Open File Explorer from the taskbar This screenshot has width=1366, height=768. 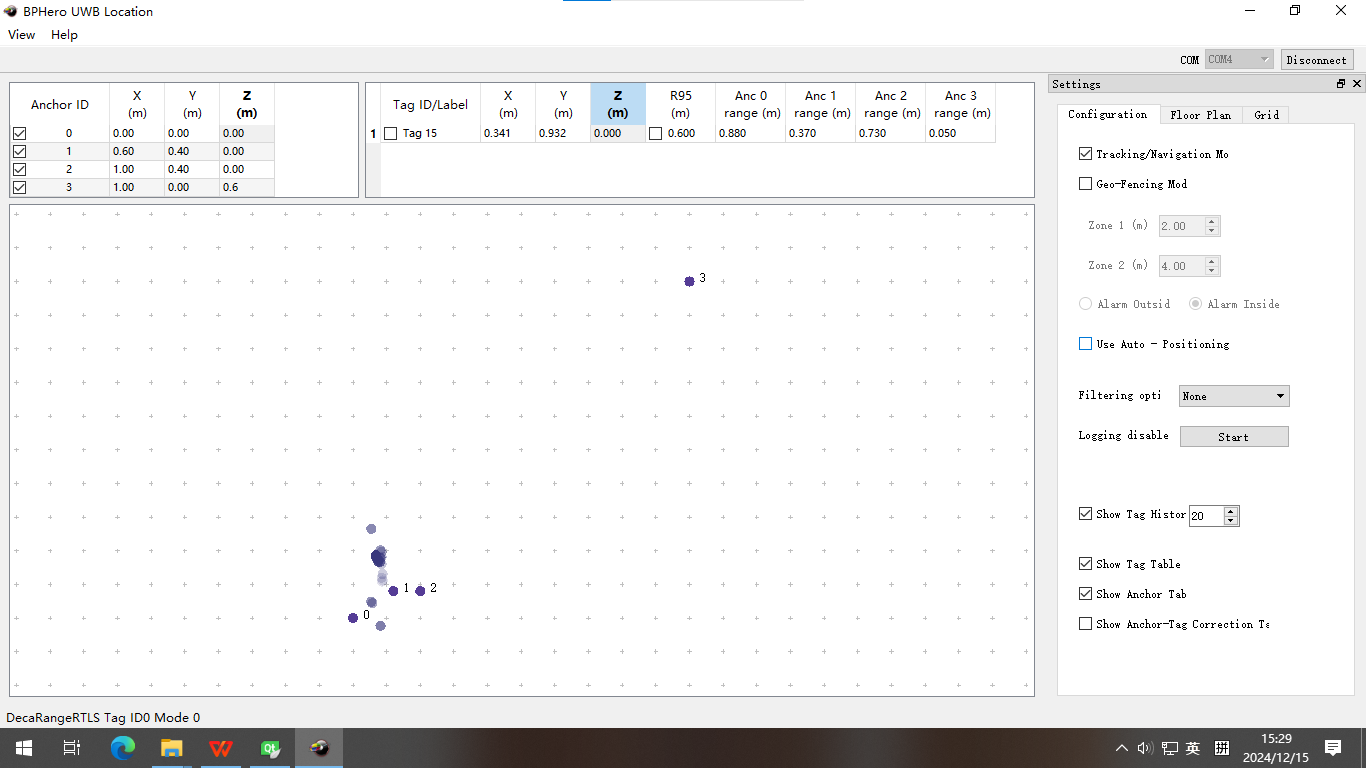[172, 748]
